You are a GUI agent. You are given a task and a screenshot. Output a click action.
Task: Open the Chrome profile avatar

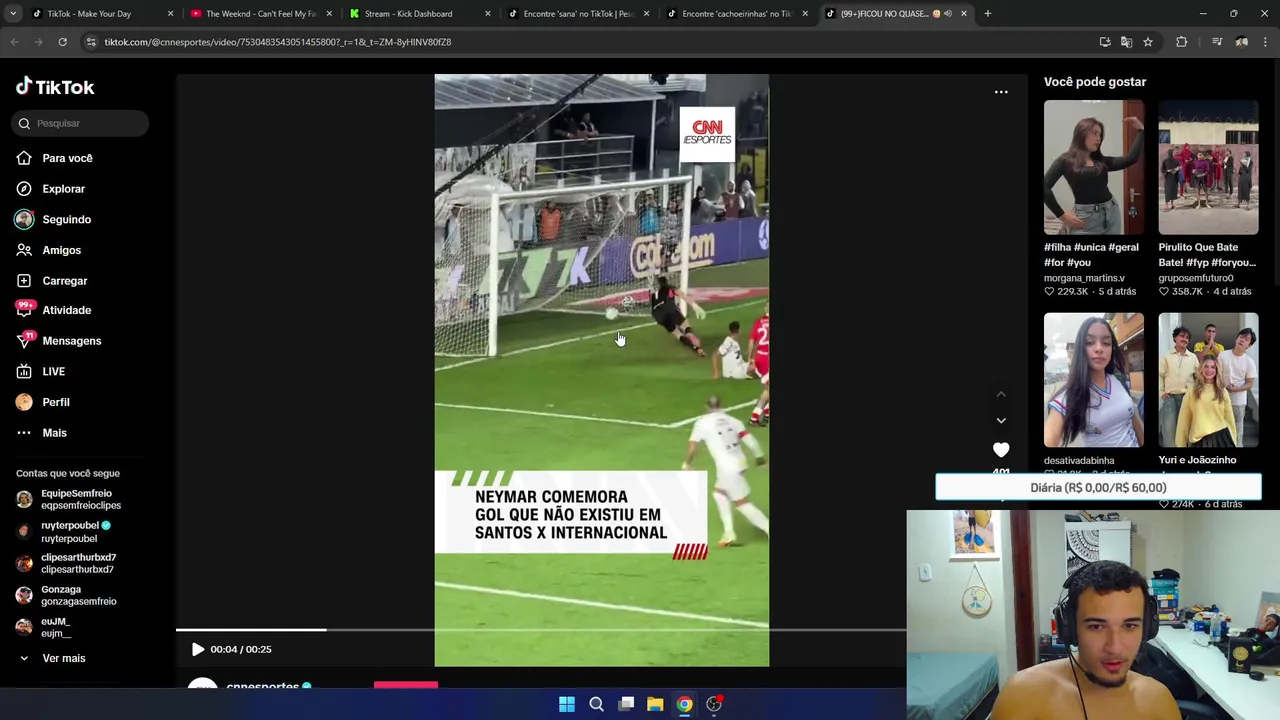coord(1241,42)
